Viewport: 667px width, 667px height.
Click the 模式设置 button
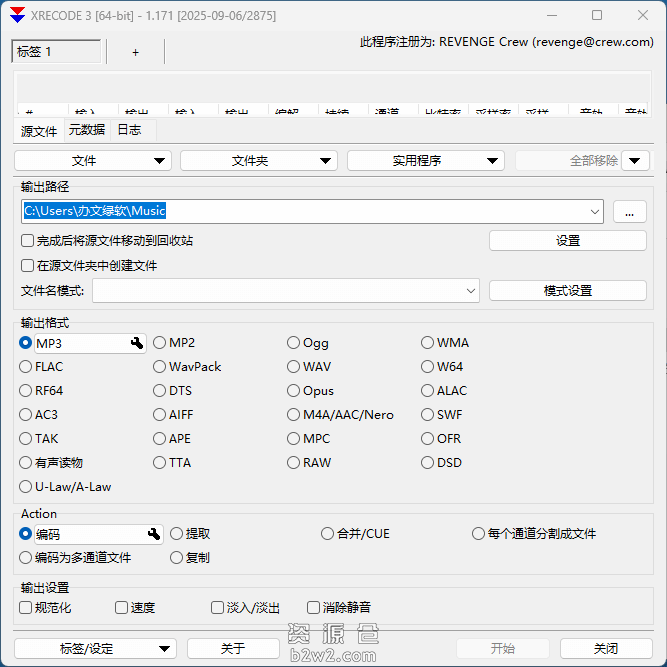point(567,291)
